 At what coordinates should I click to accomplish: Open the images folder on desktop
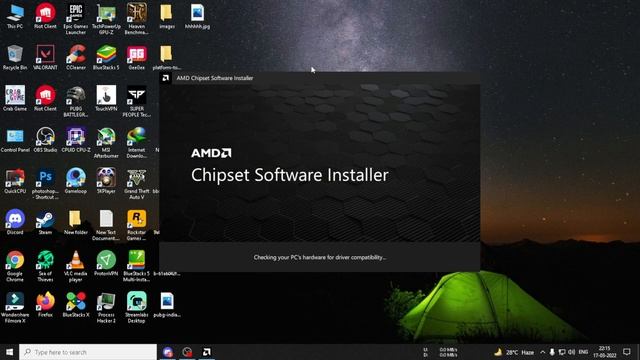(x=167, y=16)
